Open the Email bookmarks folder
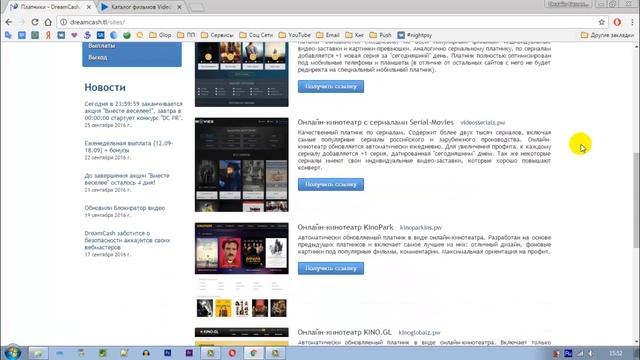The height and width of the screenshot is (360, 640). point(328,35)
